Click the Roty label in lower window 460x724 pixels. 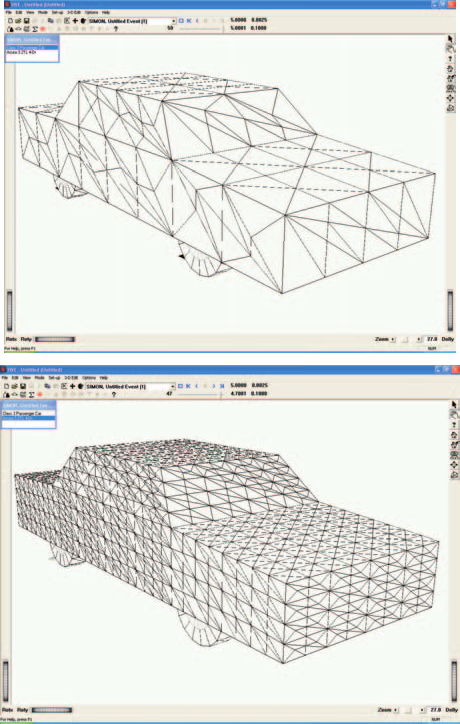(23, 710)
